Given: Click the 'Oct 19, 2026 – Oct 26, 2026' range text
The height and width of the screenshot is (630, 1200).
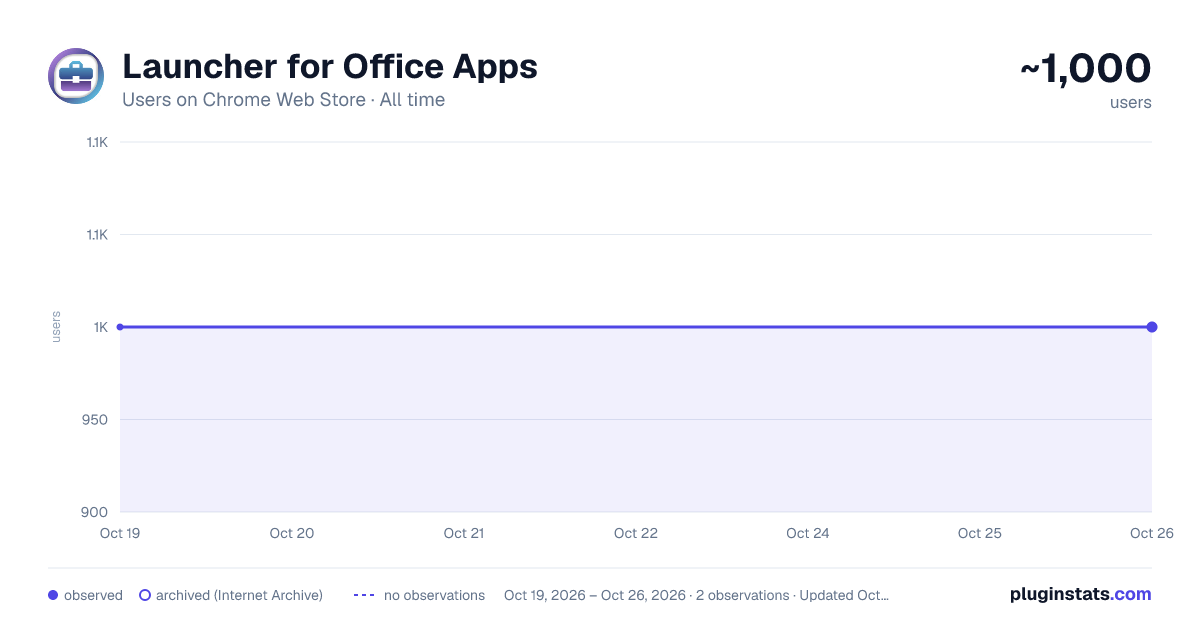Looking at the screenshot, I should (x=595, y=595).
